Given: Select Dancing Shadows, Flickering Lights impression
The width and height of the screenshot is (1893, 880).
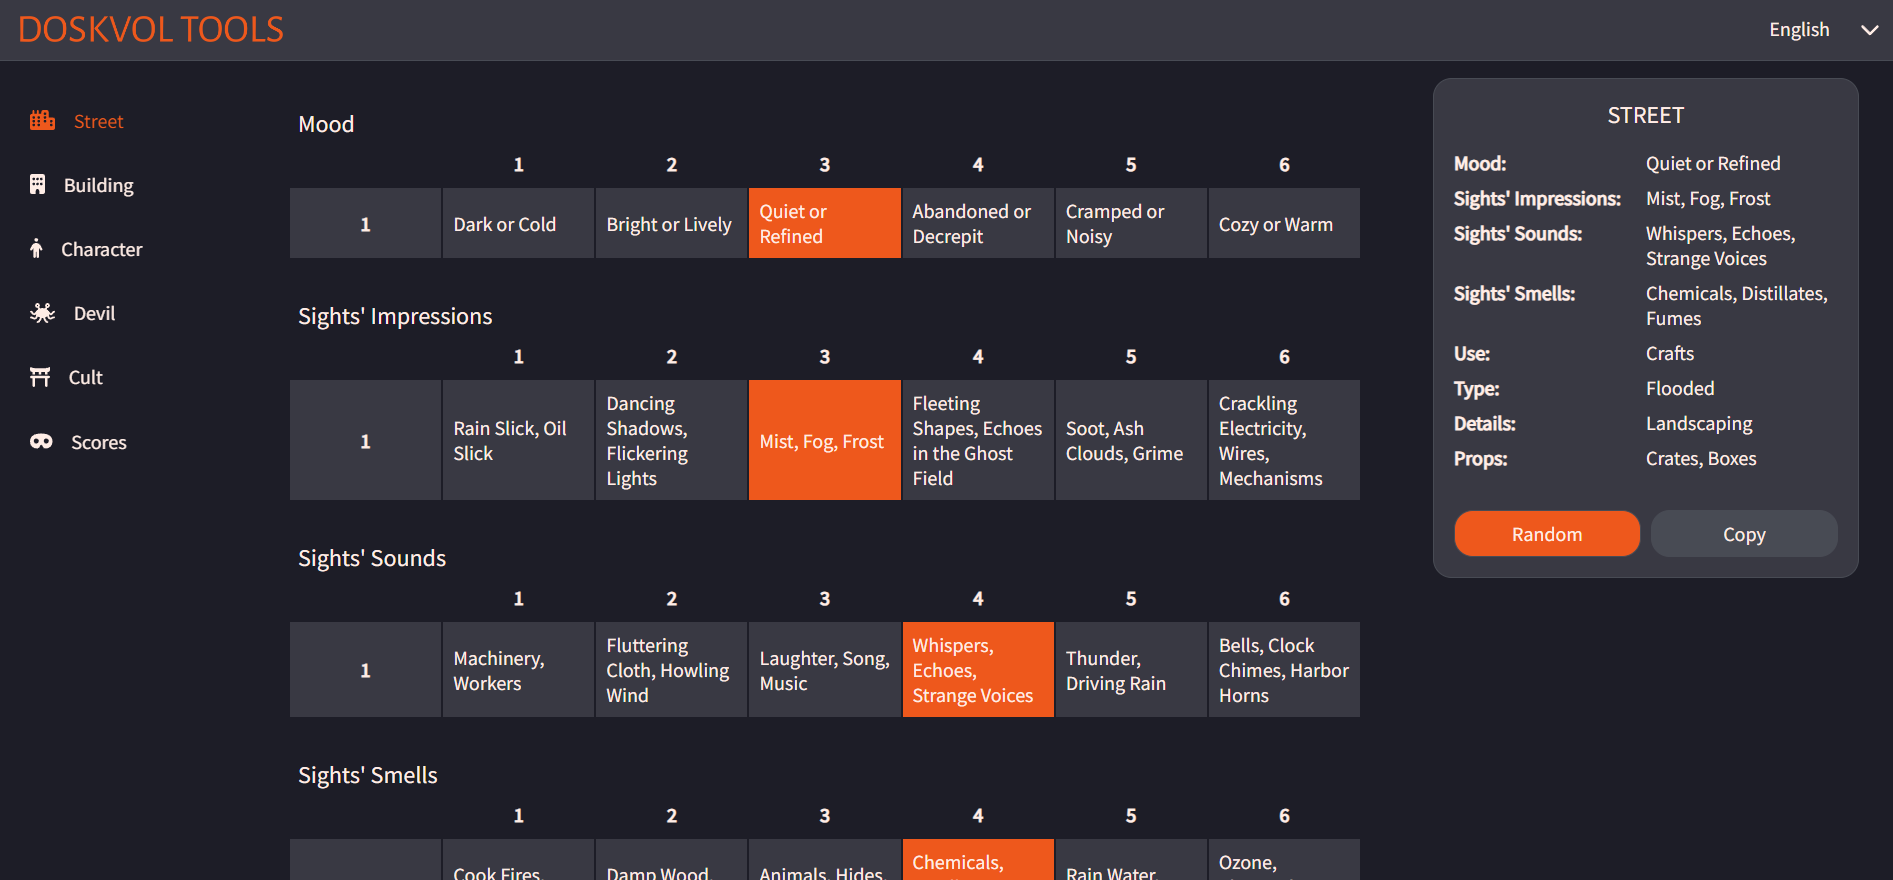Looking at the screenshot, I should [x=671, y=440].
